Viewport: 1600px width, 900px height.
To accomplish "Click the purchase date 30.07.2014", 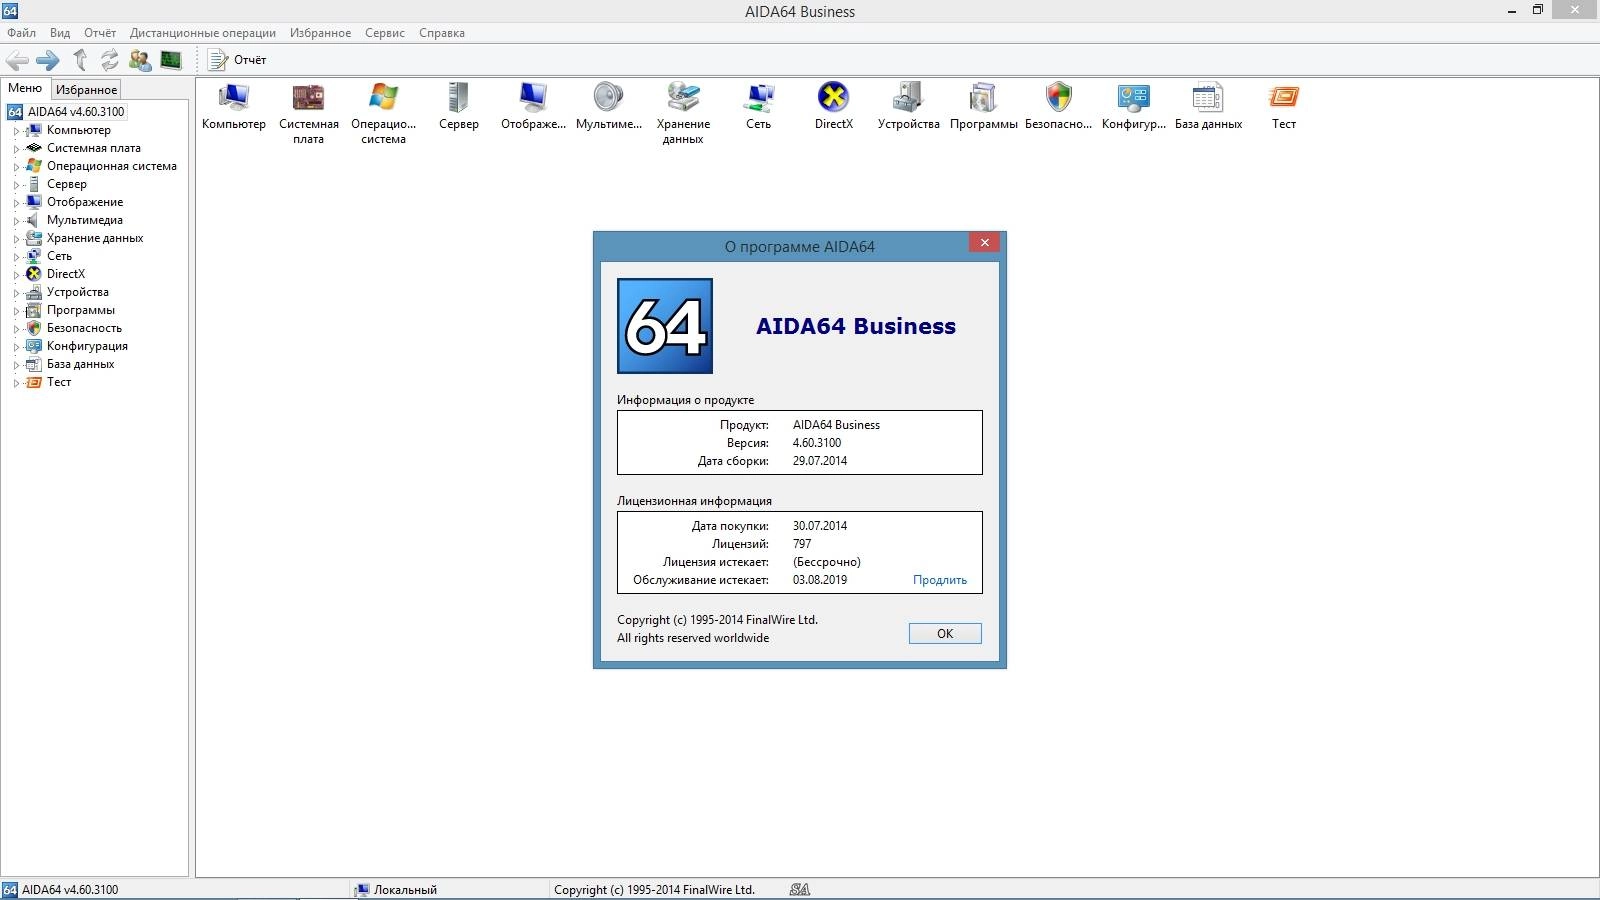I will point(820,526).
